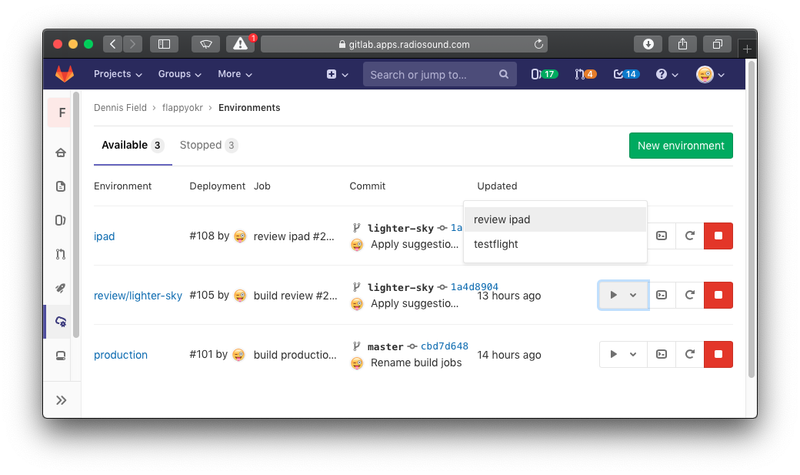
Task: Stop the ipad environment
Action: pos(718,236)
